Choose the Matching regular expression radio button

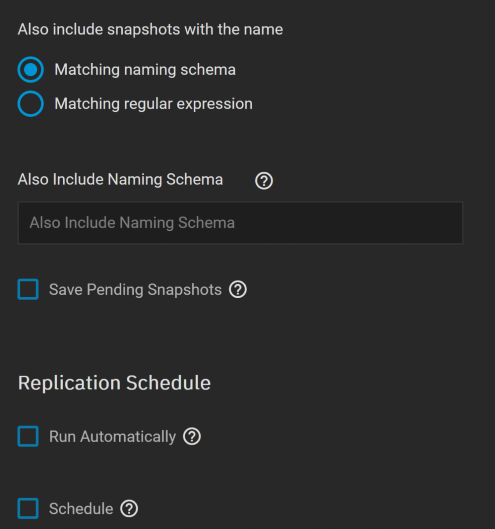31,104
